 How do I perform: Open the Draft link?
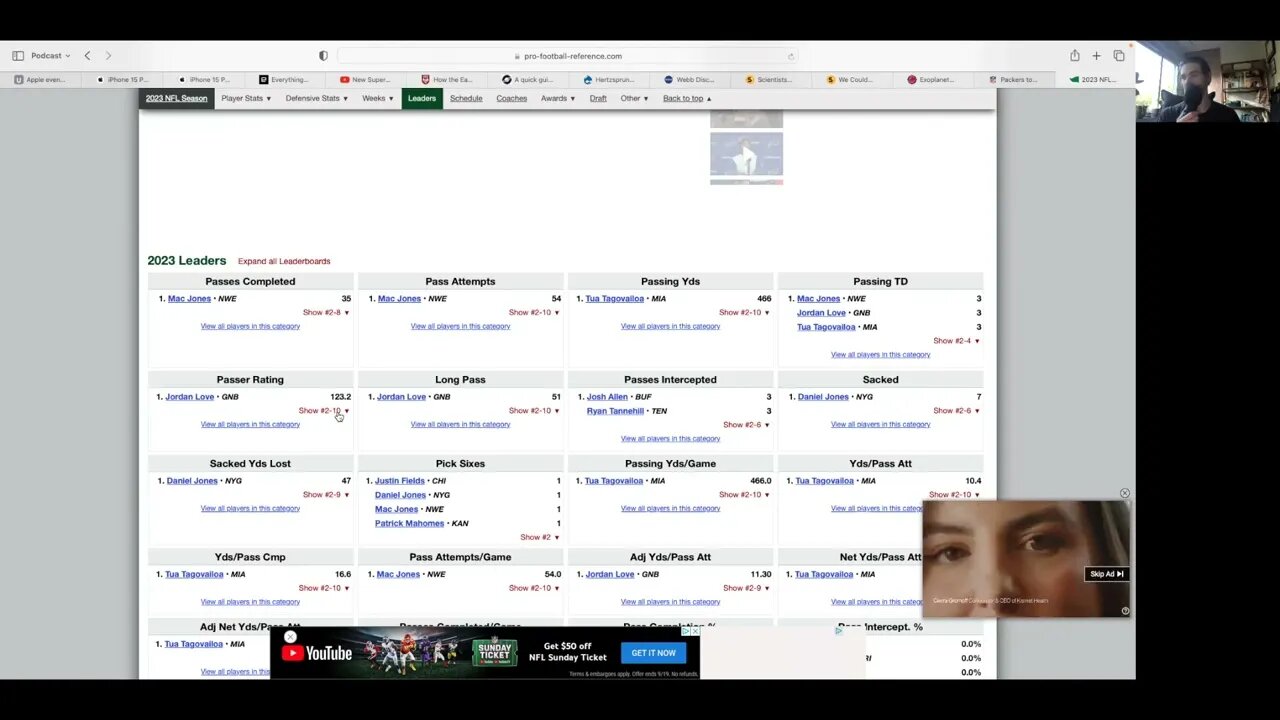tap(598, 98)
